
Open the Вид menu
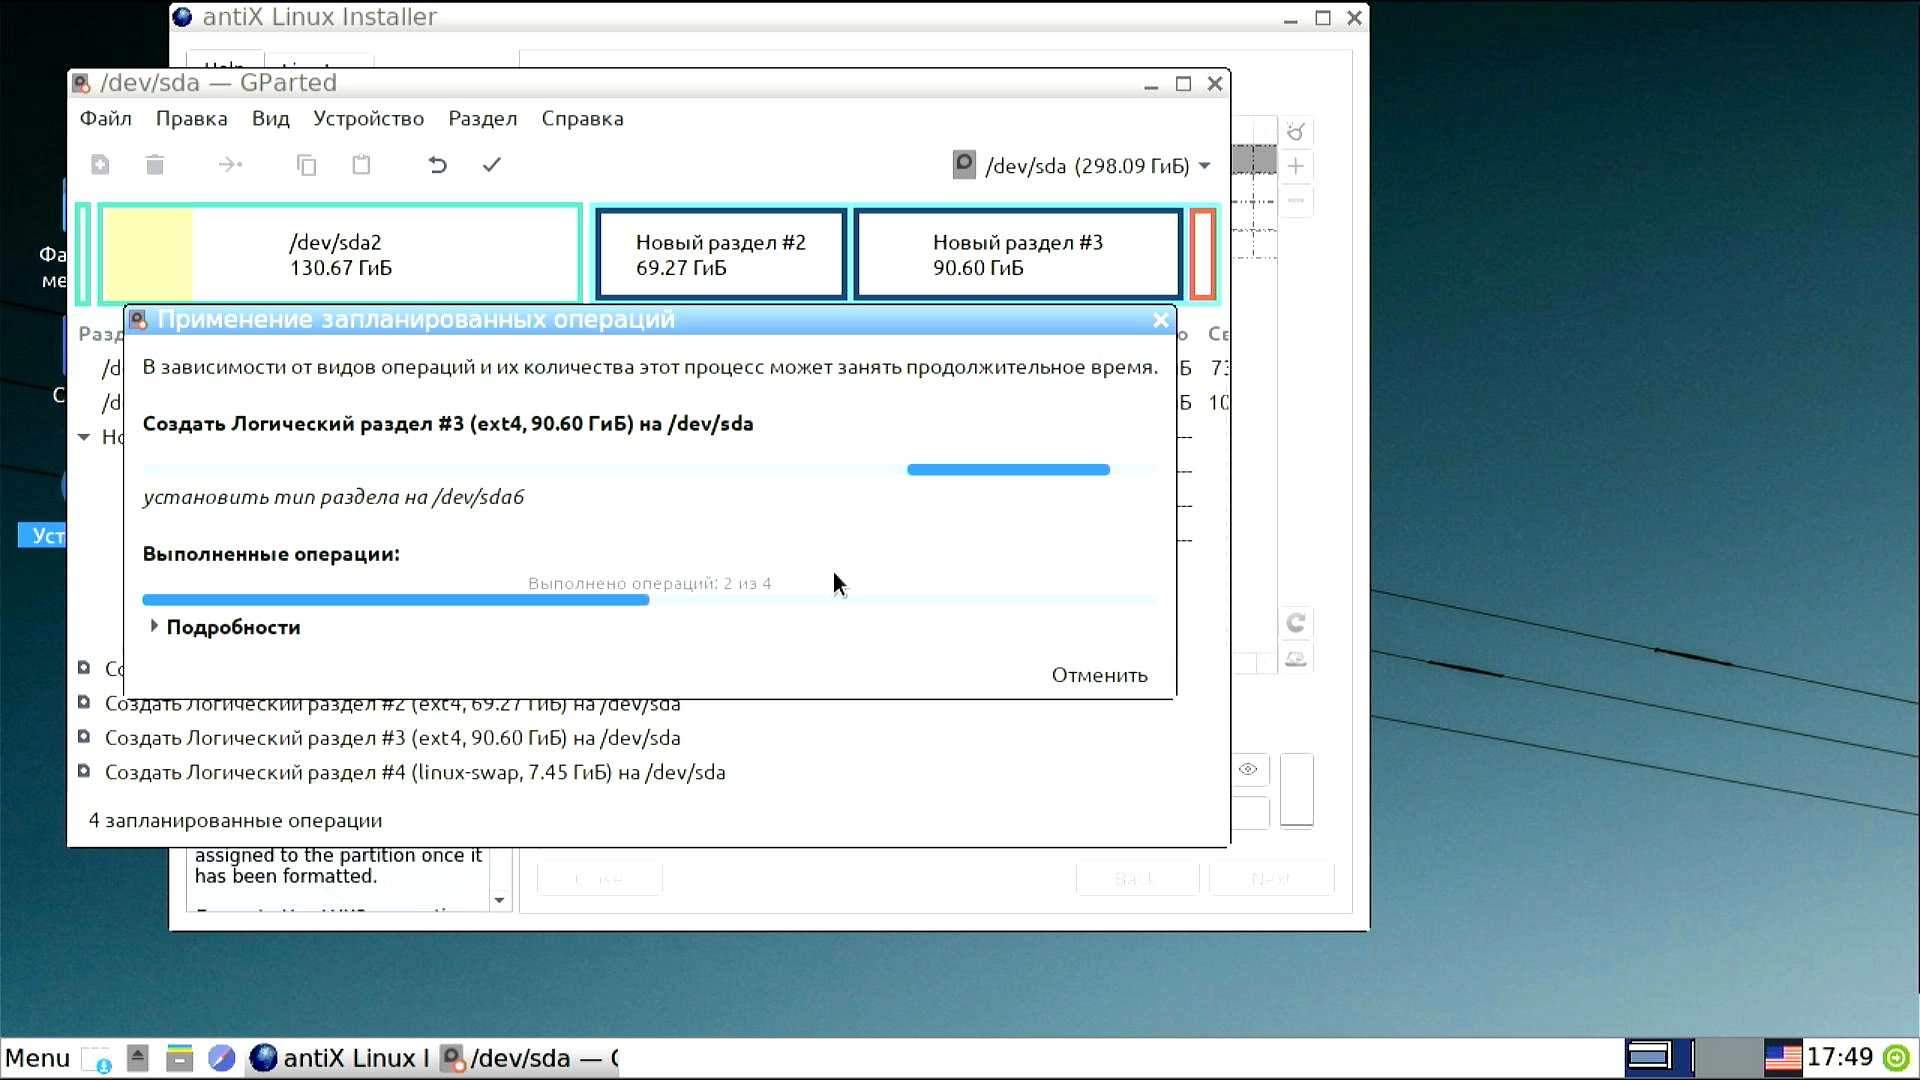point(270,118)
